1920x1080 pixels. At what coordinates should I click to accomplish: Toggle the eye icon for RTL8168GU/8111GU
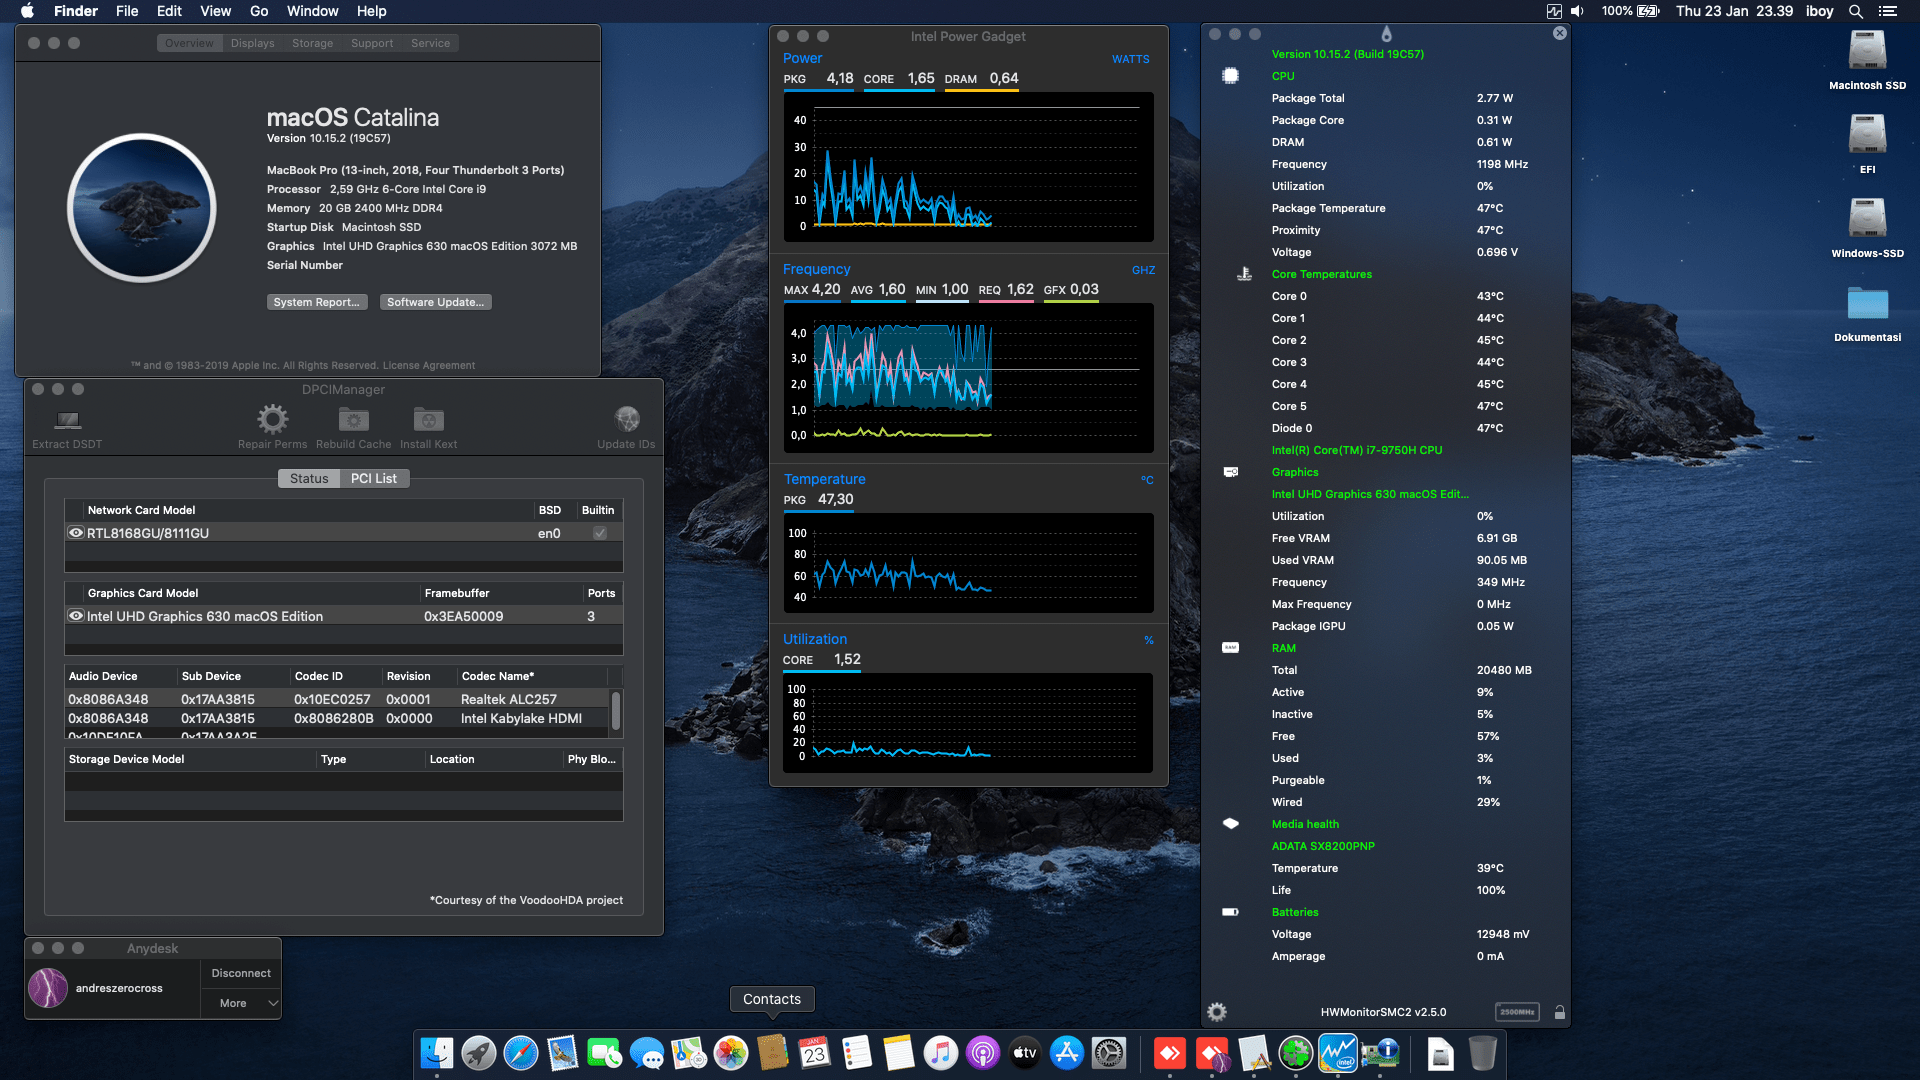76,533
